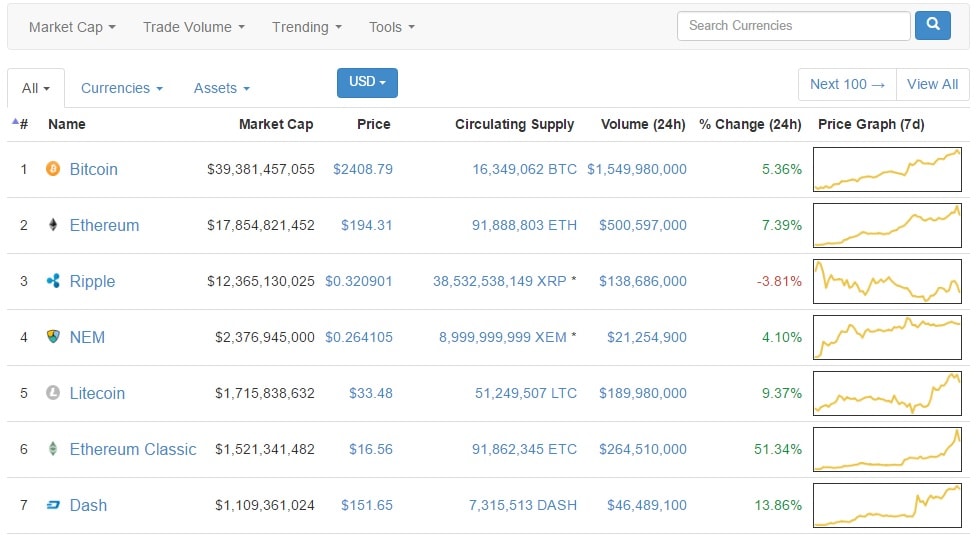Open the Ethereum Classic name link
The height and width of the screenshot is (539, 976).
click(x=133, y=449)
